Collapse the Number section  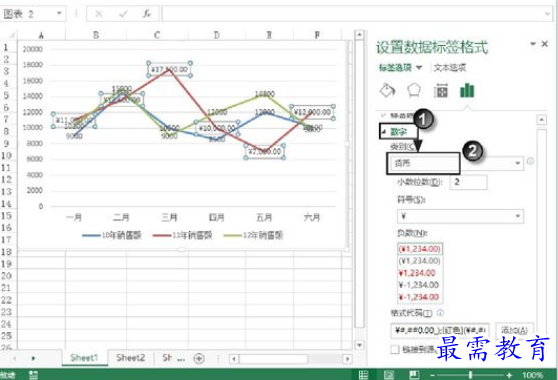[384, 132]
